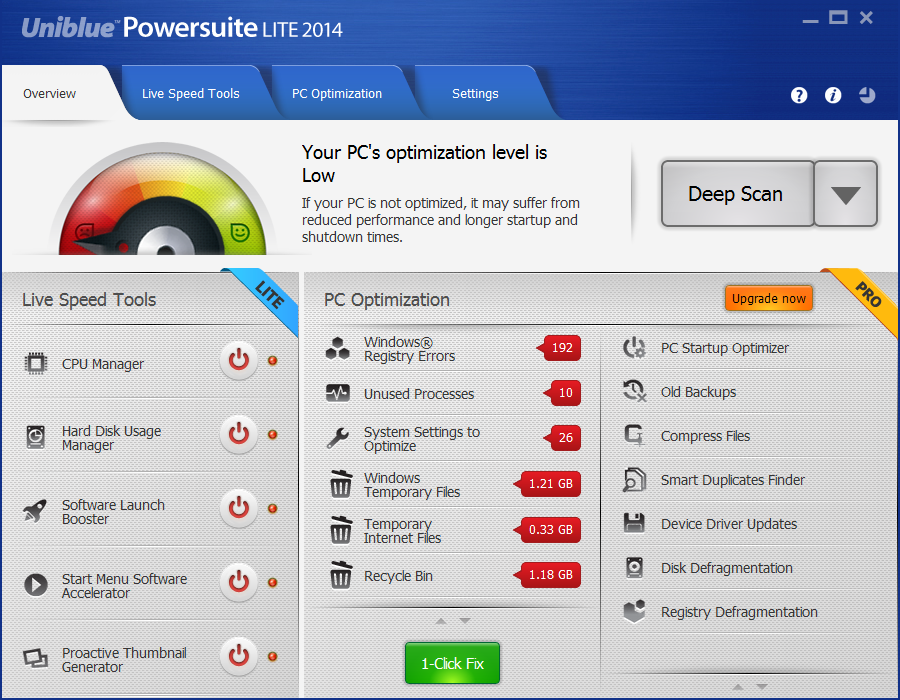Run the 1-Click Fix
900x700 pixels.
coord(452,663)
